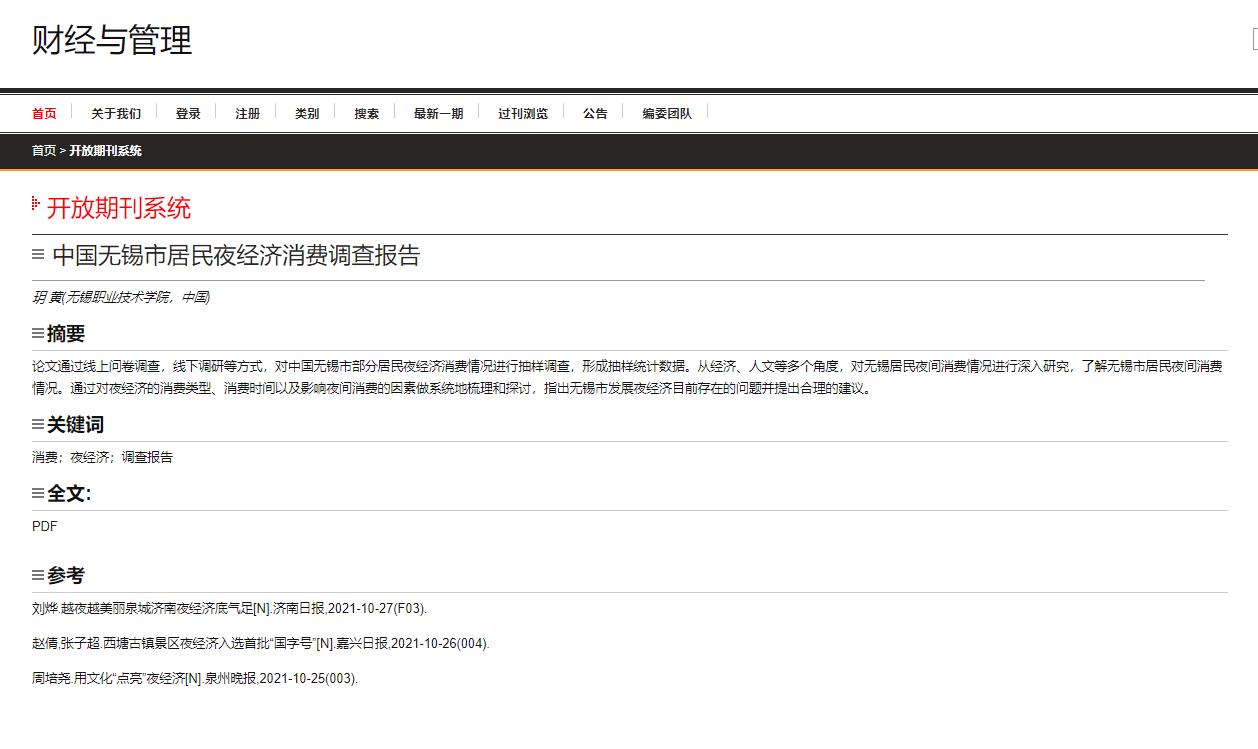Click the list icon next to 参考
This screenshot has height=749, width=1258.
coord(38,575)
